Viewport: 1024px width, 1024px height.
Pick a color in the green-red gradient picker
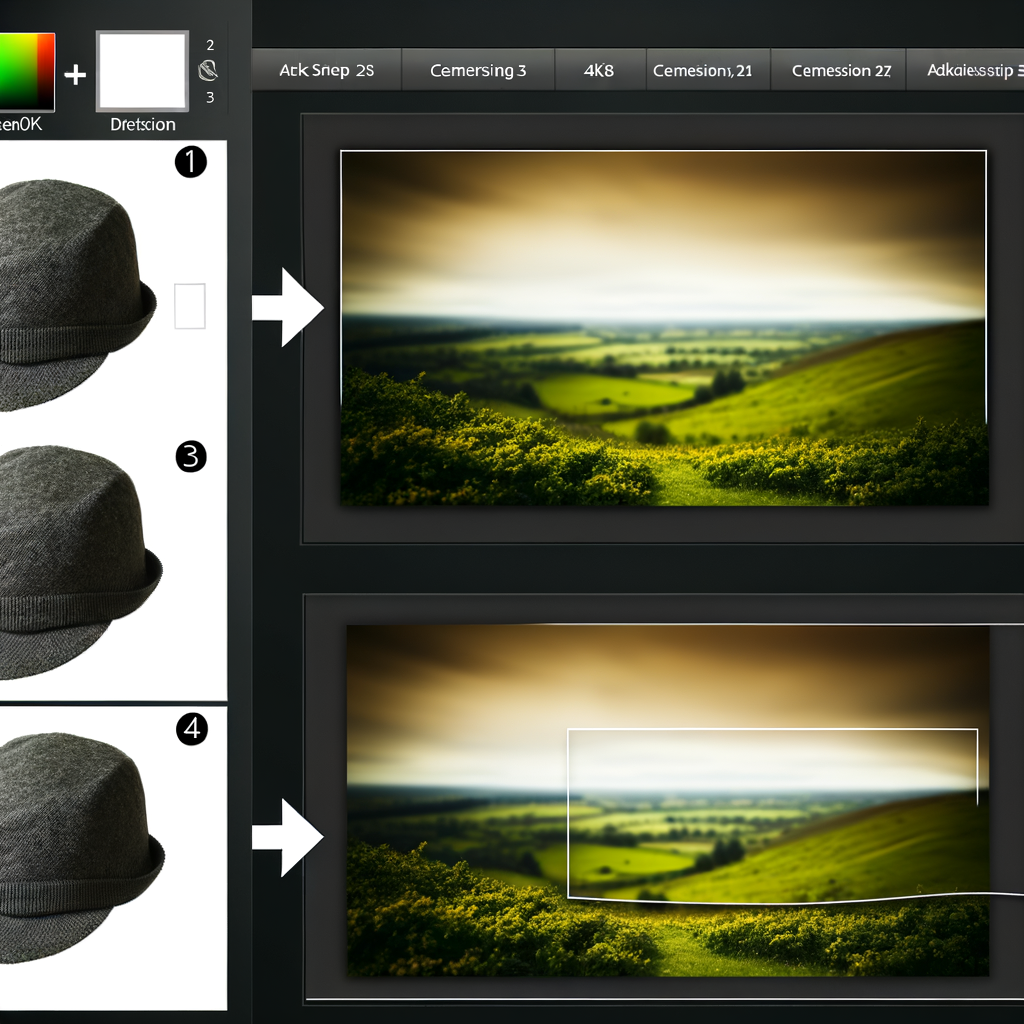(27, 70)
